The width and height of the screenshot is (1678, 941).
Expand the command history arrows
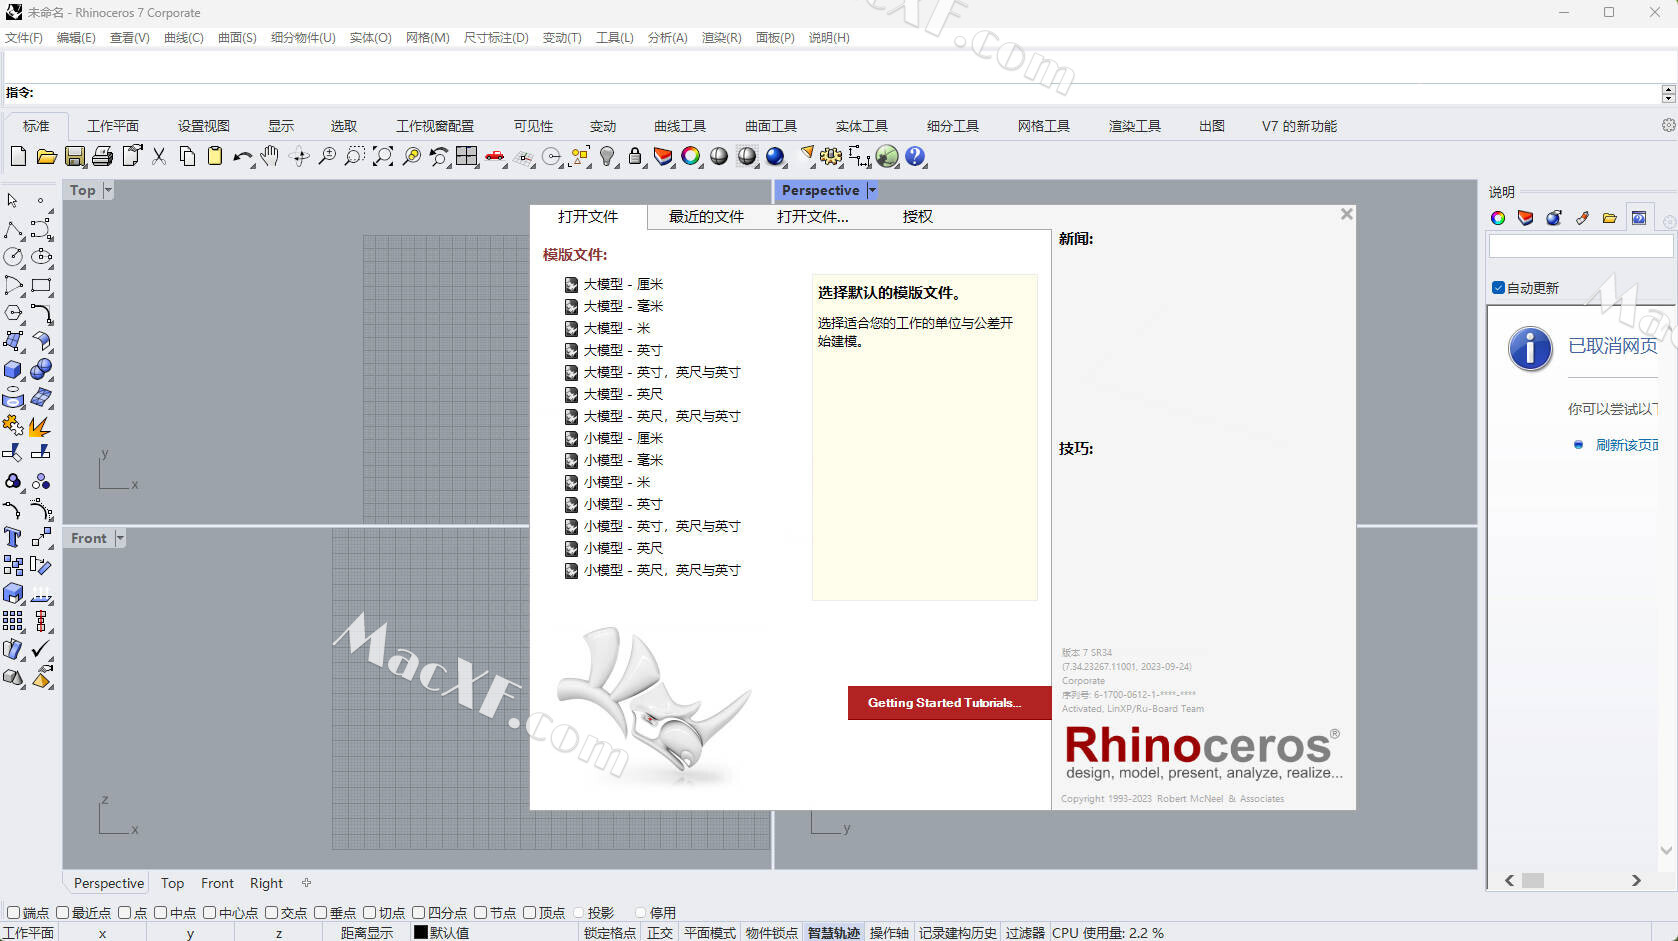[x=1668, y=93]
